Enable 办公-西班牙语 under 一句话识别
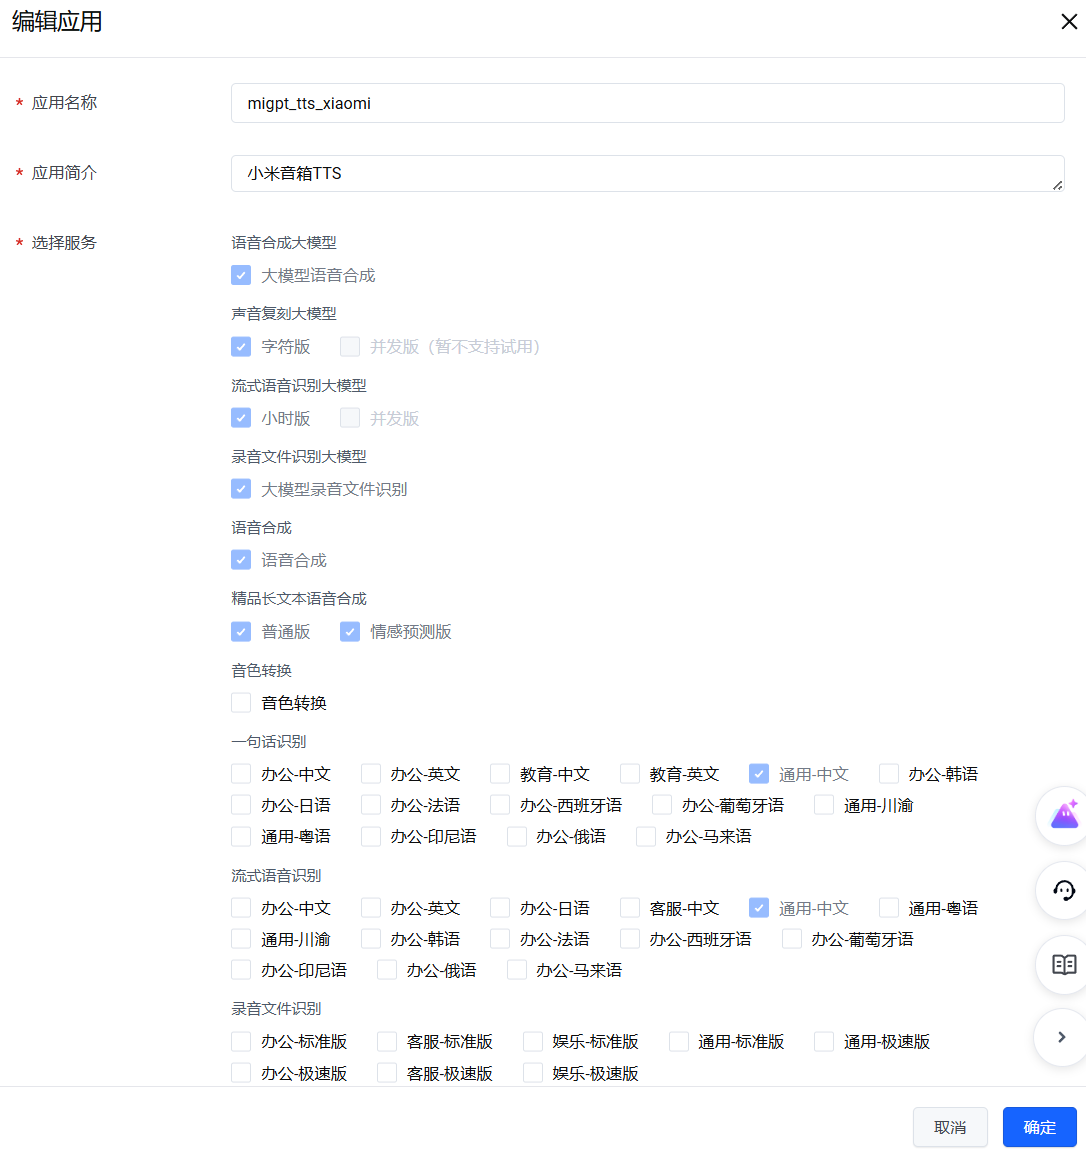Image resolution: width=1086 pixels, height=1156 pixels. (500, 805)
